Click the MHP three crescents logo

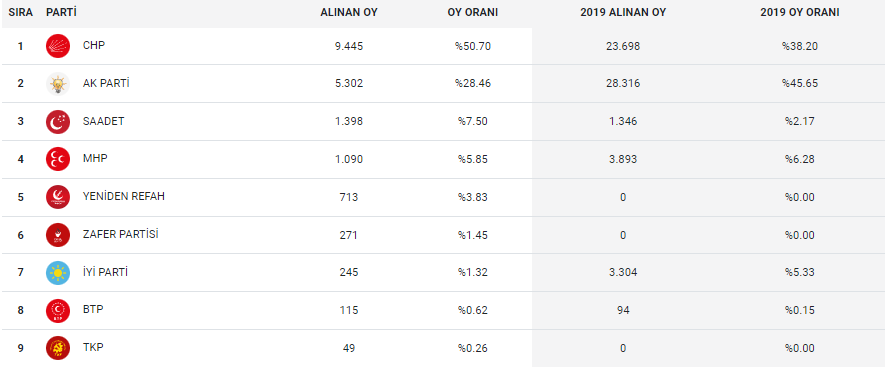click(x=58, y=159)
